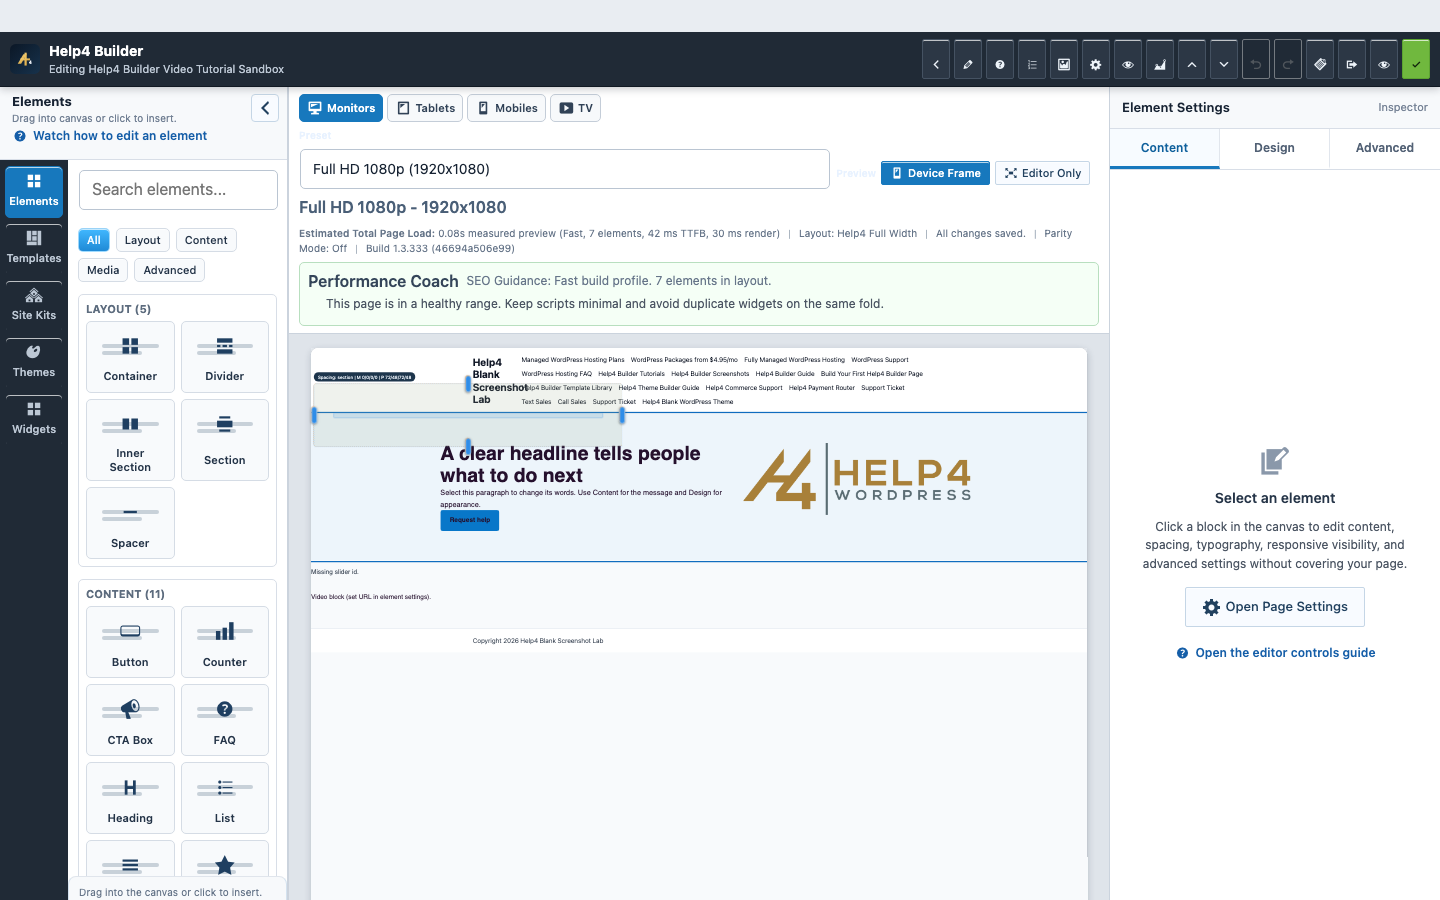Filter elements by Layout
Screen dimensions: 1440x900
point(143,240)
